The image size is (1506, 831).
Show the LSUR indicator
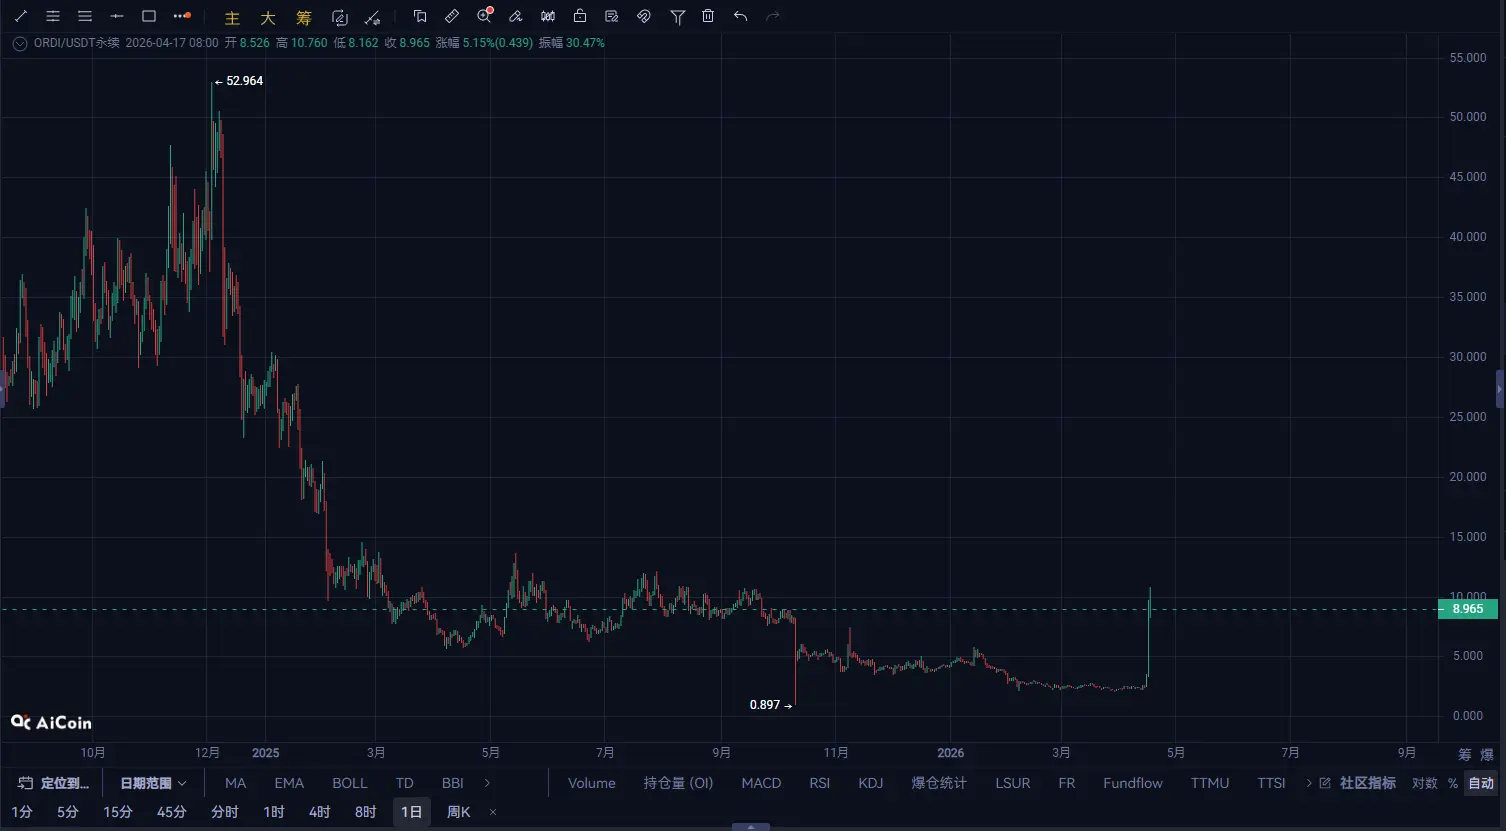[1013, 783]
